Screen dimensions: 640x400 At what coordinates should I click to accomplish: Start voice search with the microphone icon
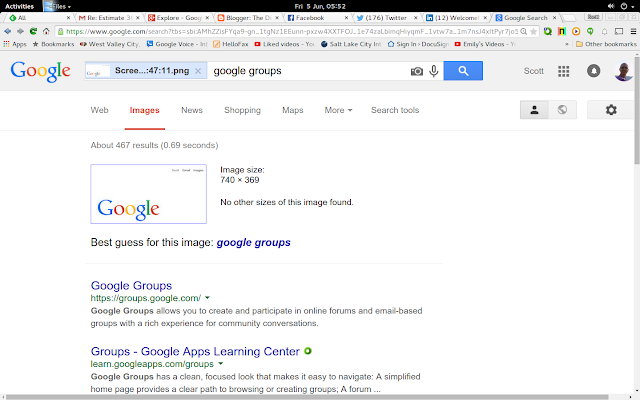[x=433, y=71]
